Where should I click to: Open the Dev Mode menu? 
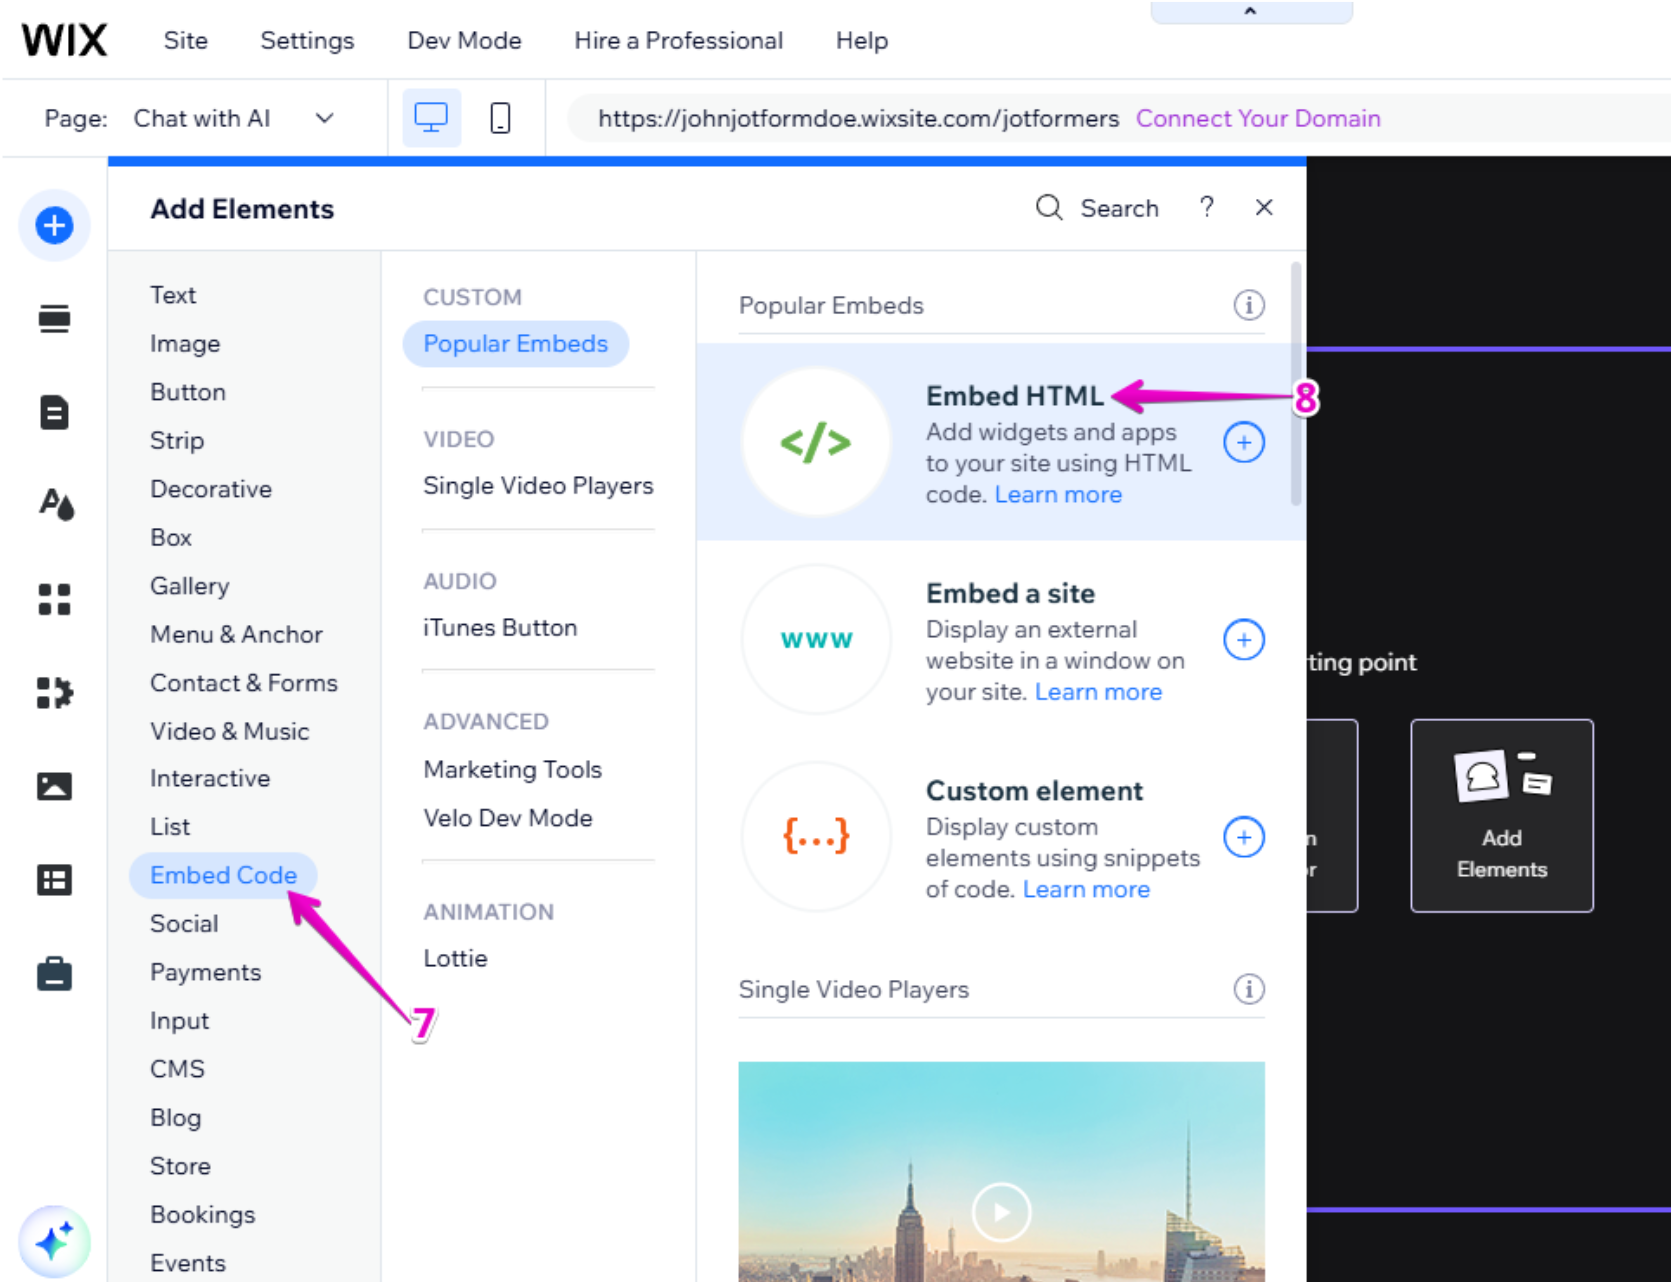click(464, 40)
